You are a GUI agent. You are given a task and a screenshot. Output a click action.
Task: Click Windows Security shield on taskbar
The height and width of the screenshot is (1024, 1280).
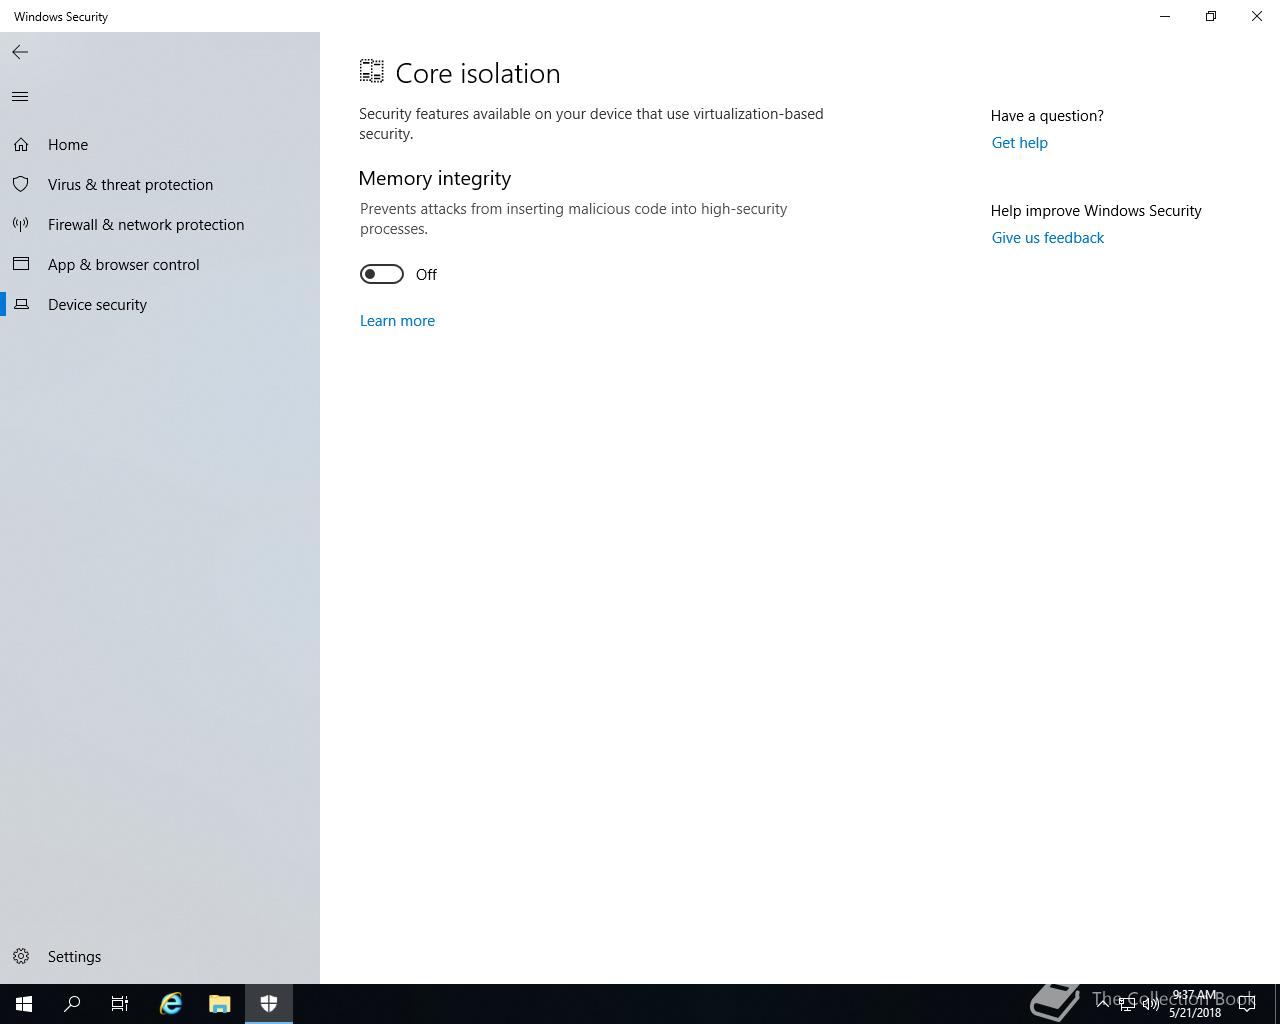(268, 1004)
